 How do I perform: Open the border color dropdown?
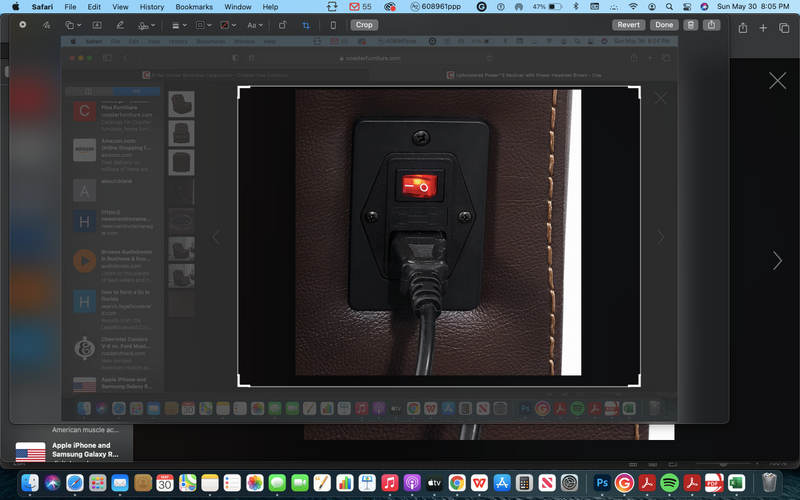click(x=202, y=25)
